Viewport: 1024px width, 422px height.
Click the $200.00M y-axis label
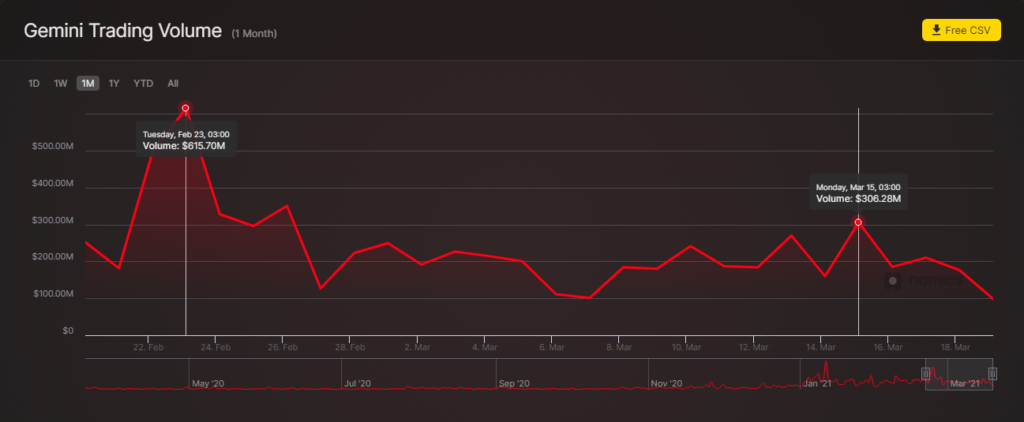pyautogui.click(x=52, y=257)
